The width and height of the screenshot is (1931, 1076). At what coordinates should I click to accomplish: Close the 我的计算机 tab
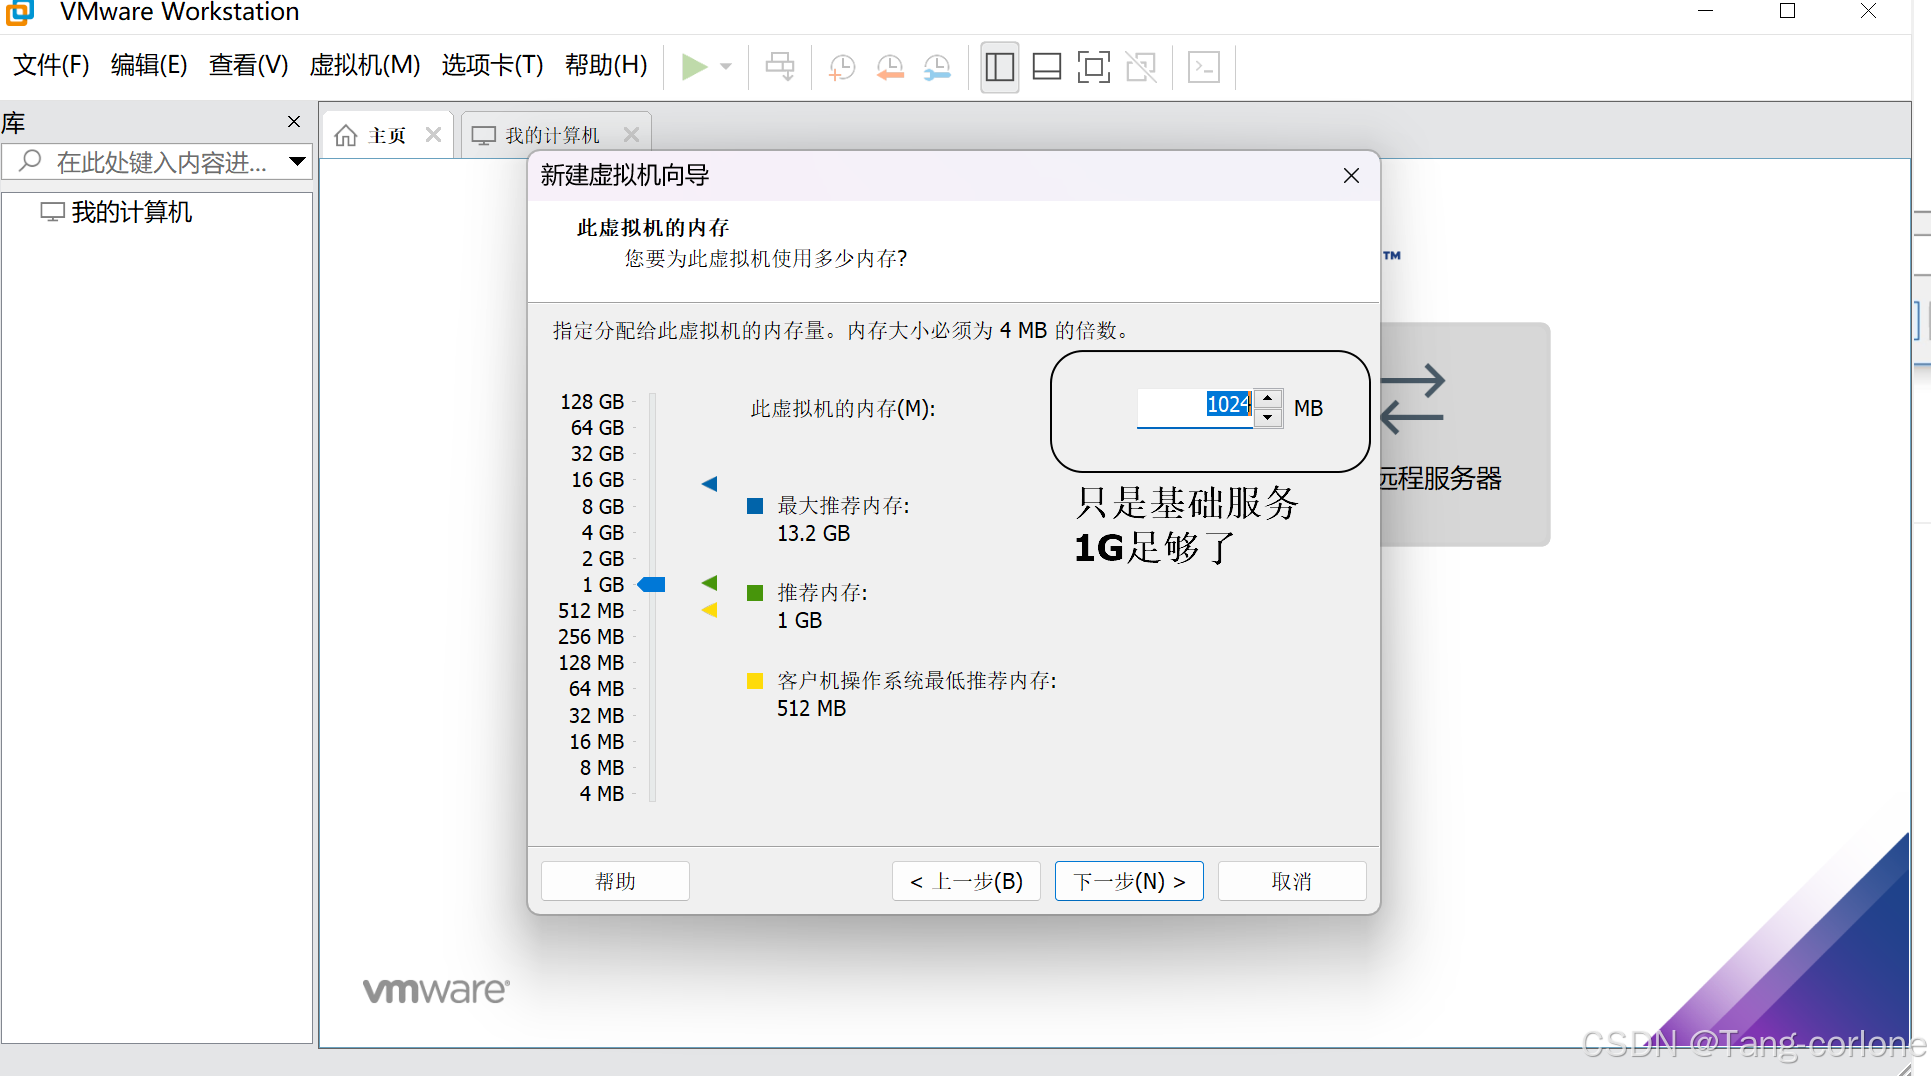click(631, 134)
